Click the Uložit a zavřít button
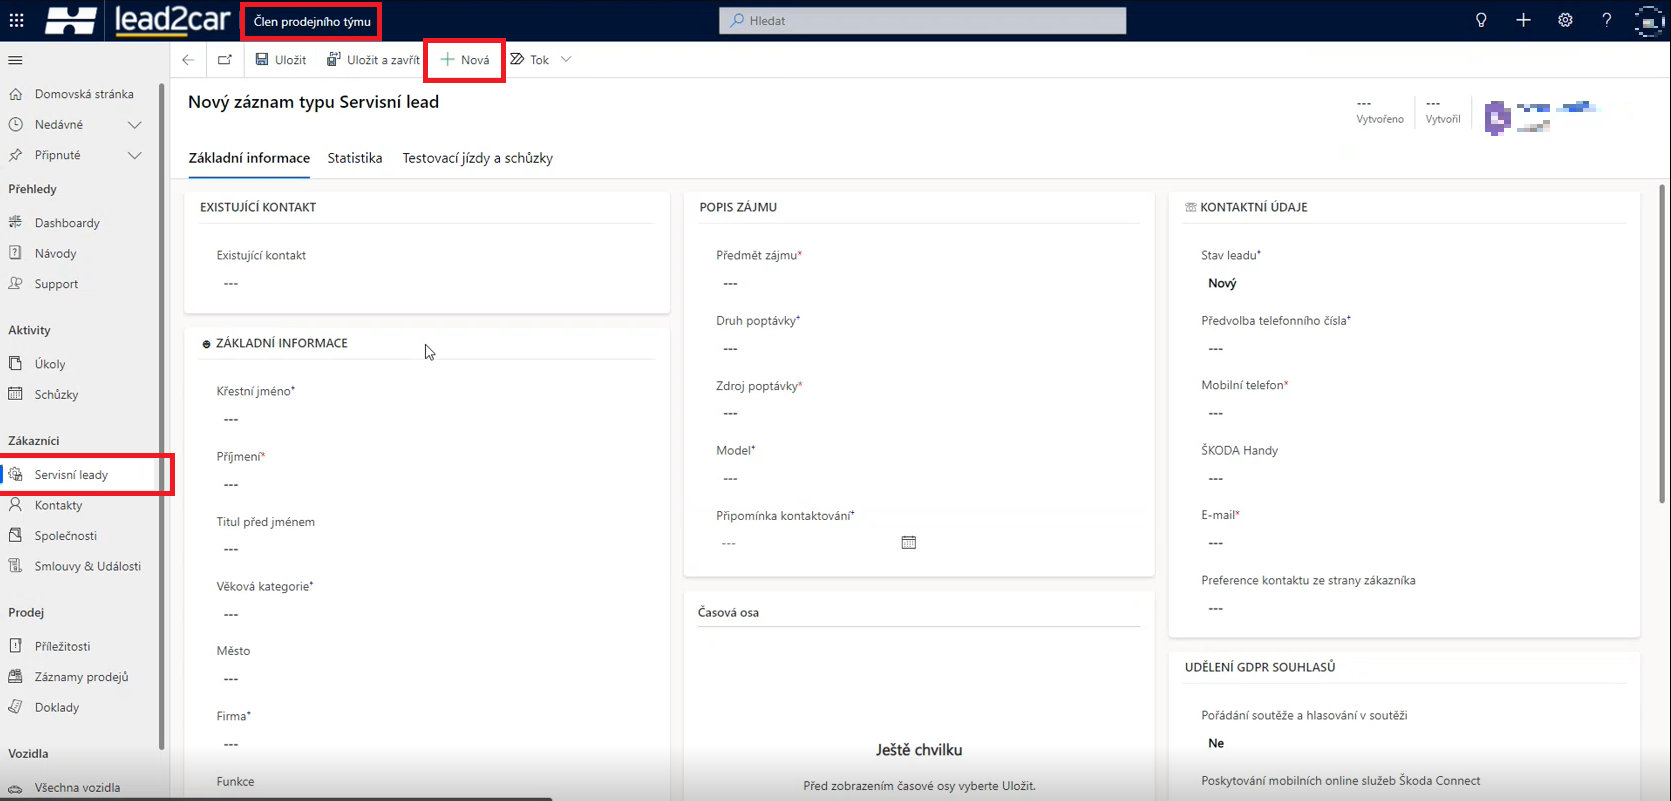The height and width of the screenshot is (801, 1671). click(373, 60)
